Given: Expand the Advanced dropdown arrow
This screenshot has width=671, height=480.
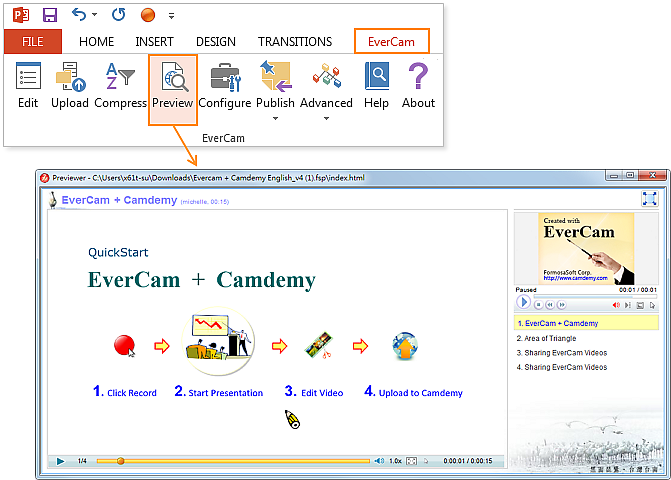Looking at the screenshot, I should coord(326,119).
